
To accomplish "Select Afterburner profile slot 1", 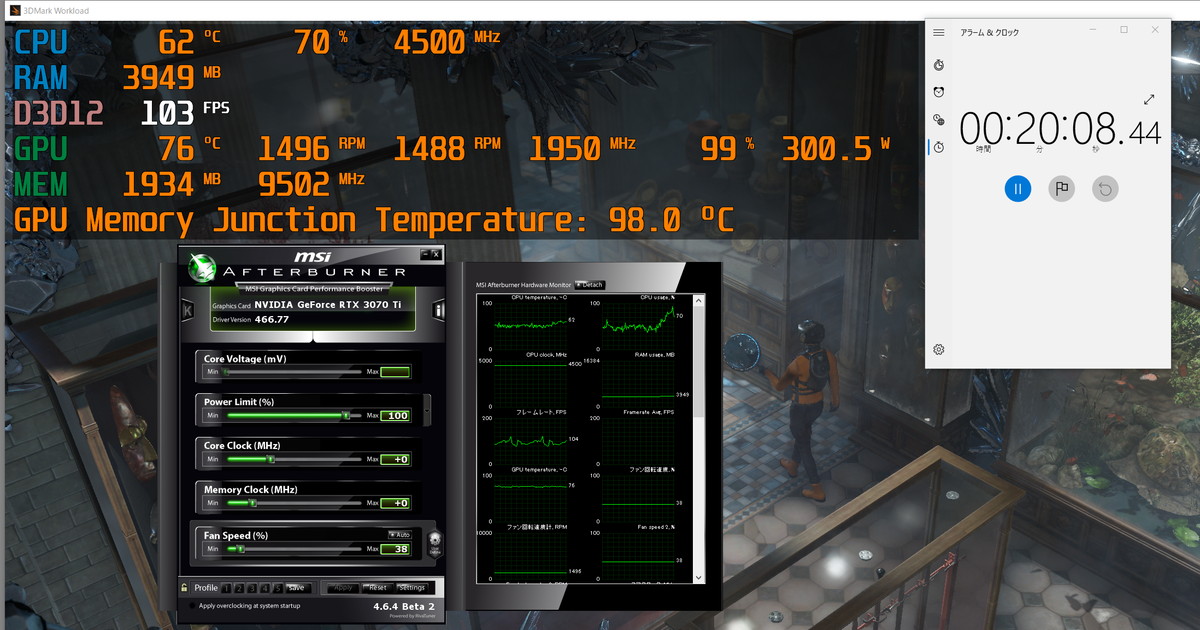I will tap(227, 588).
